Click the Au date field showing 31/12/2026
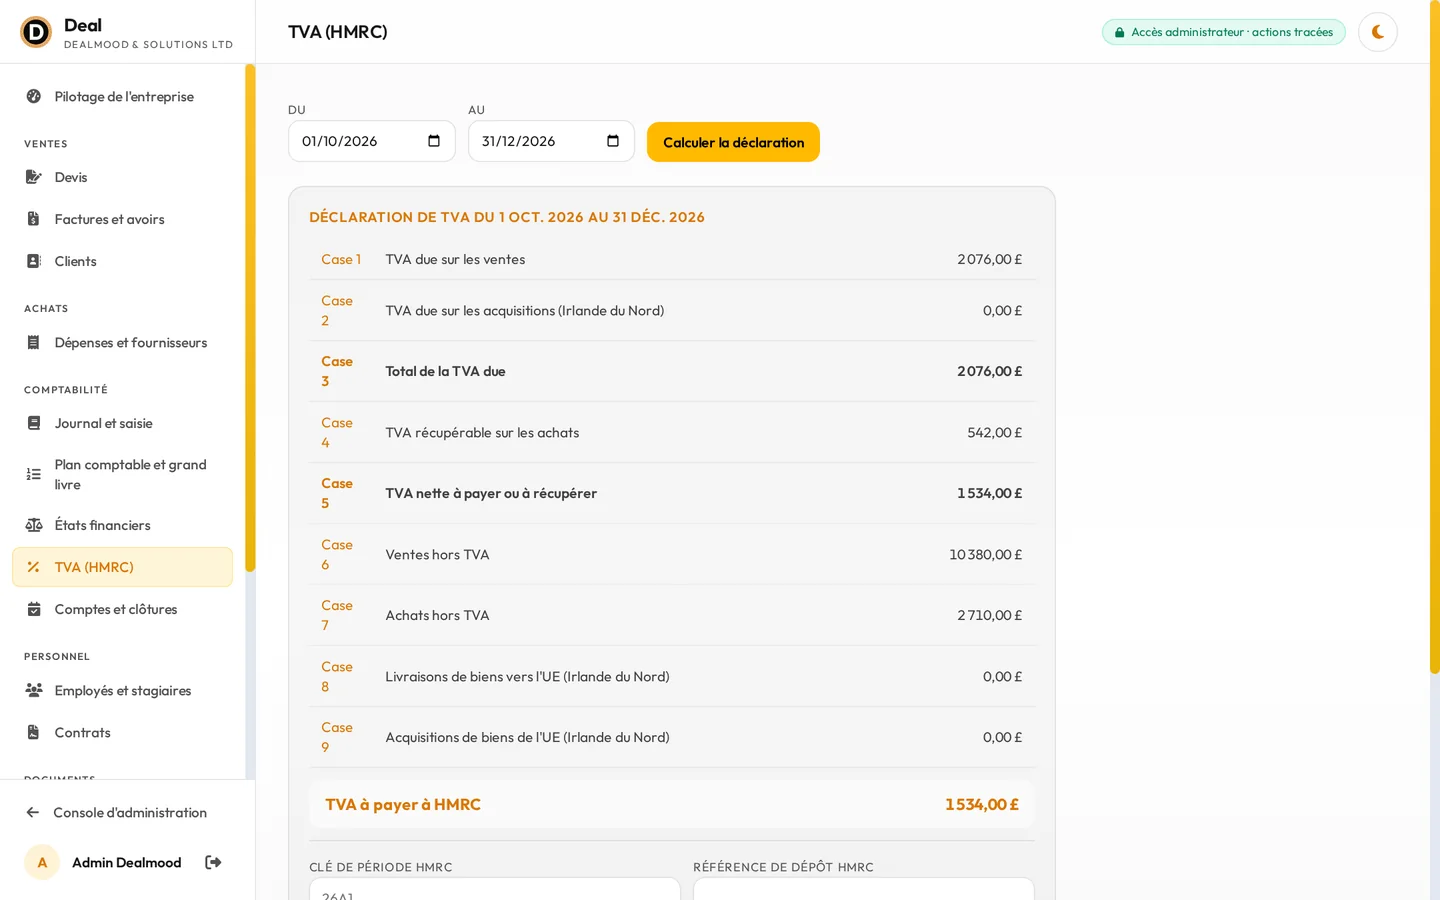This screenshot has height=900, width=1440. 551,141
